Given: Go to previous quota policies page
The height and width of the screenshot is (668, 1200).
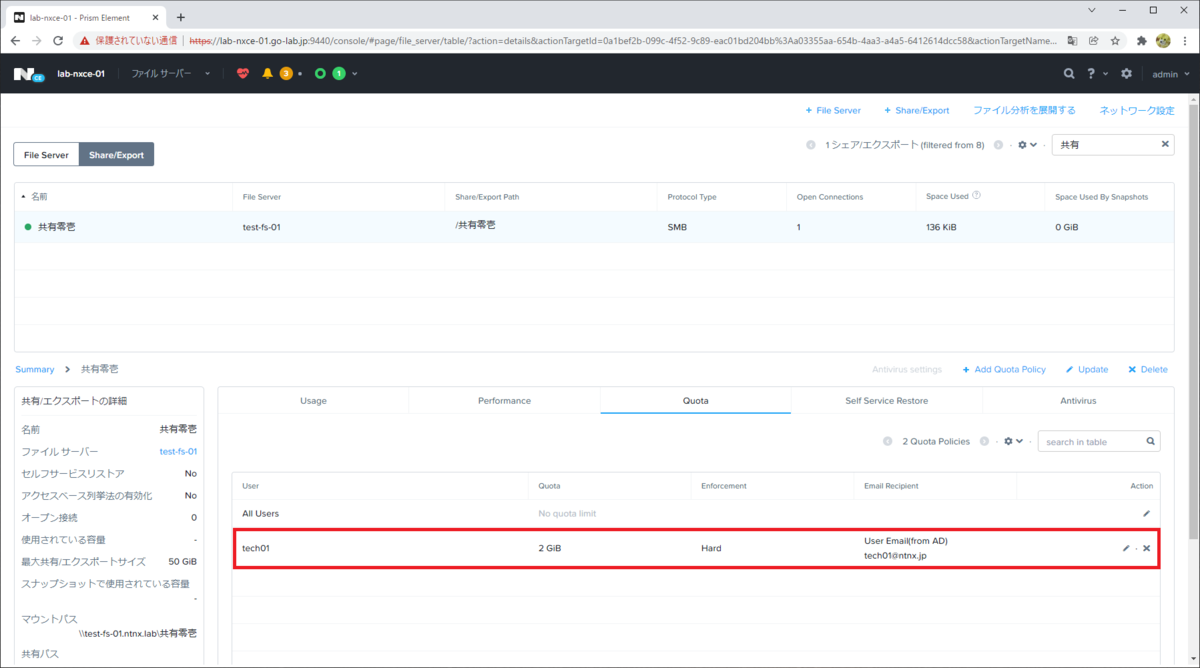Looking at the screenshot, I should tap(887, 441).
